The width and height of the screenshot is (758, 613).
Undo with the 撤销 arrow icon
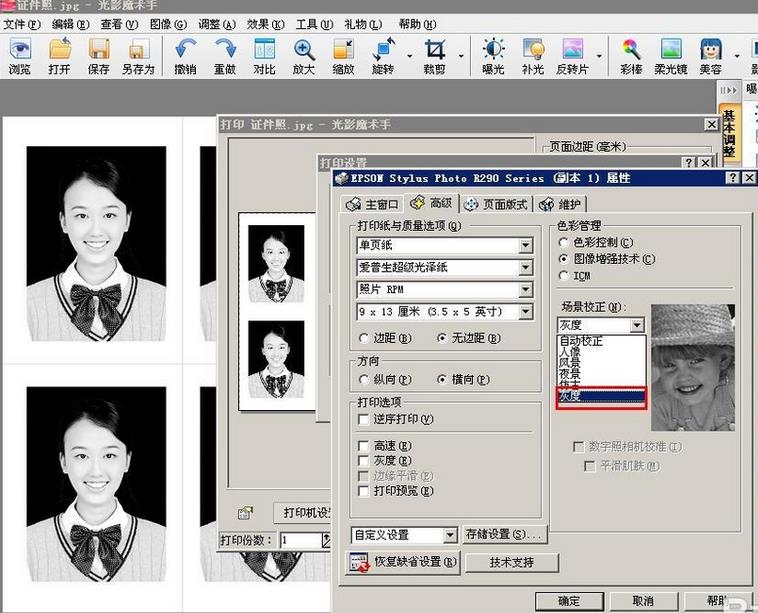pyautogui.click(x=186, y=56)
